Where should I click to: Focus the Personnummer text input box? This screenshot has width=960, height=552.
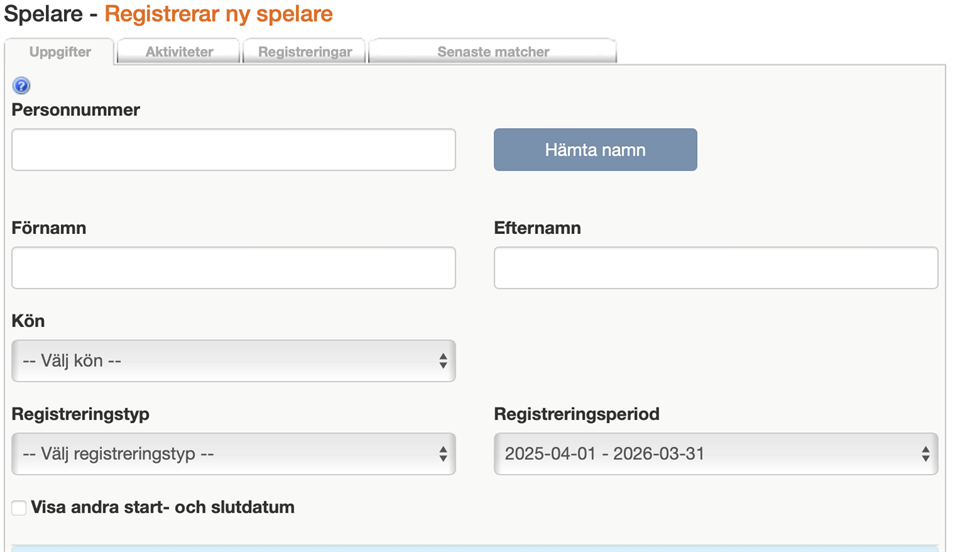(233, 150)
